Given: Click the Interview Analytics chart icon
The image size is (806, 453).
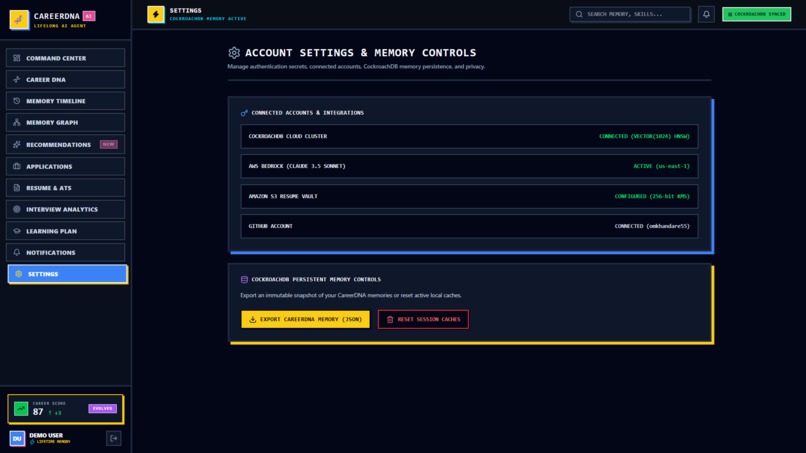Looking at the screenshot, I should (17, 209).
